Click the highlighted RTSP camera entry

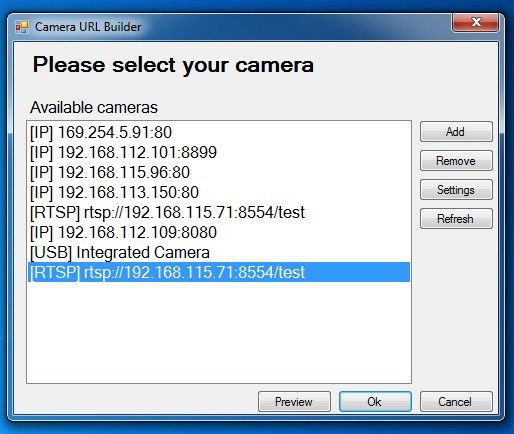click(x=219, y=272)
